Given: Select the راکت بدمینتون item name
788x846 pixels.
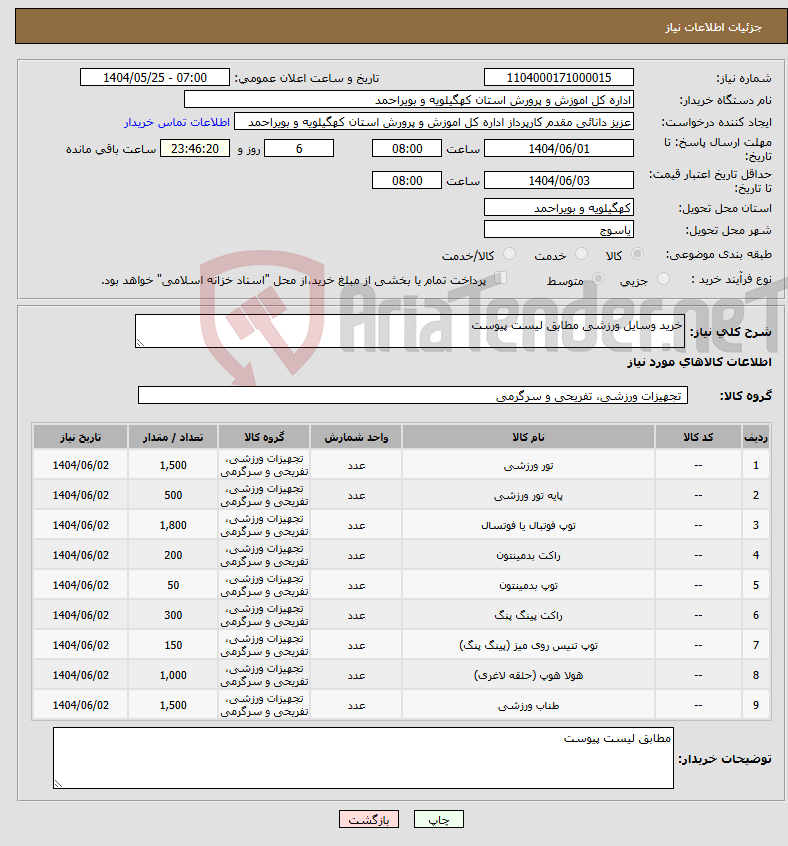Looking at the screenshot, I should click(528, 556).
